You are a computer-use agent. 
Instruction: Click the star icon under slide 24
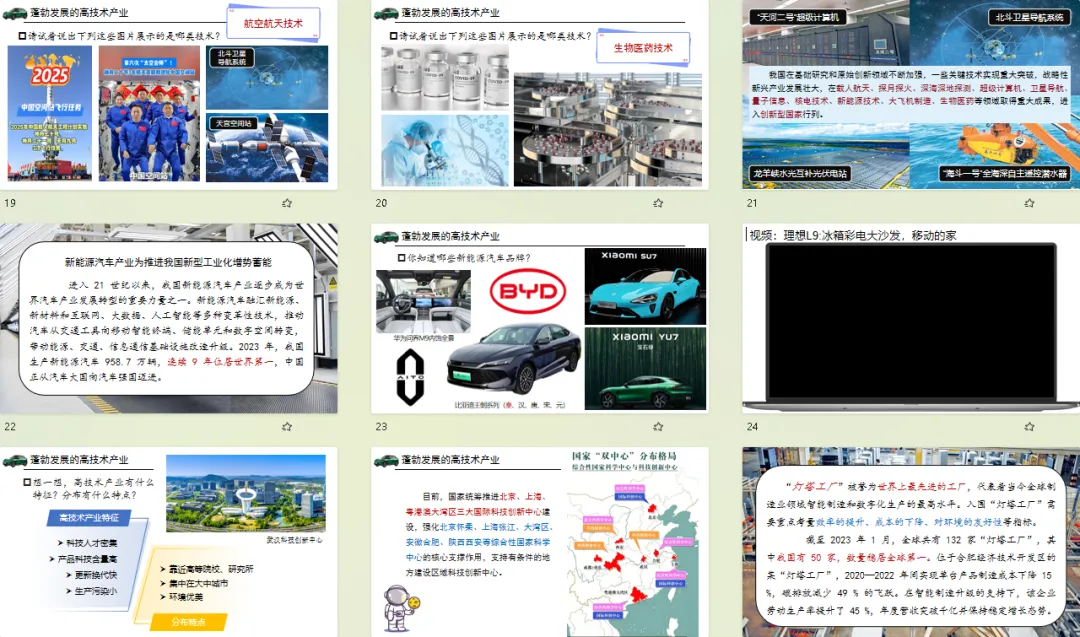coord(1029,427)
